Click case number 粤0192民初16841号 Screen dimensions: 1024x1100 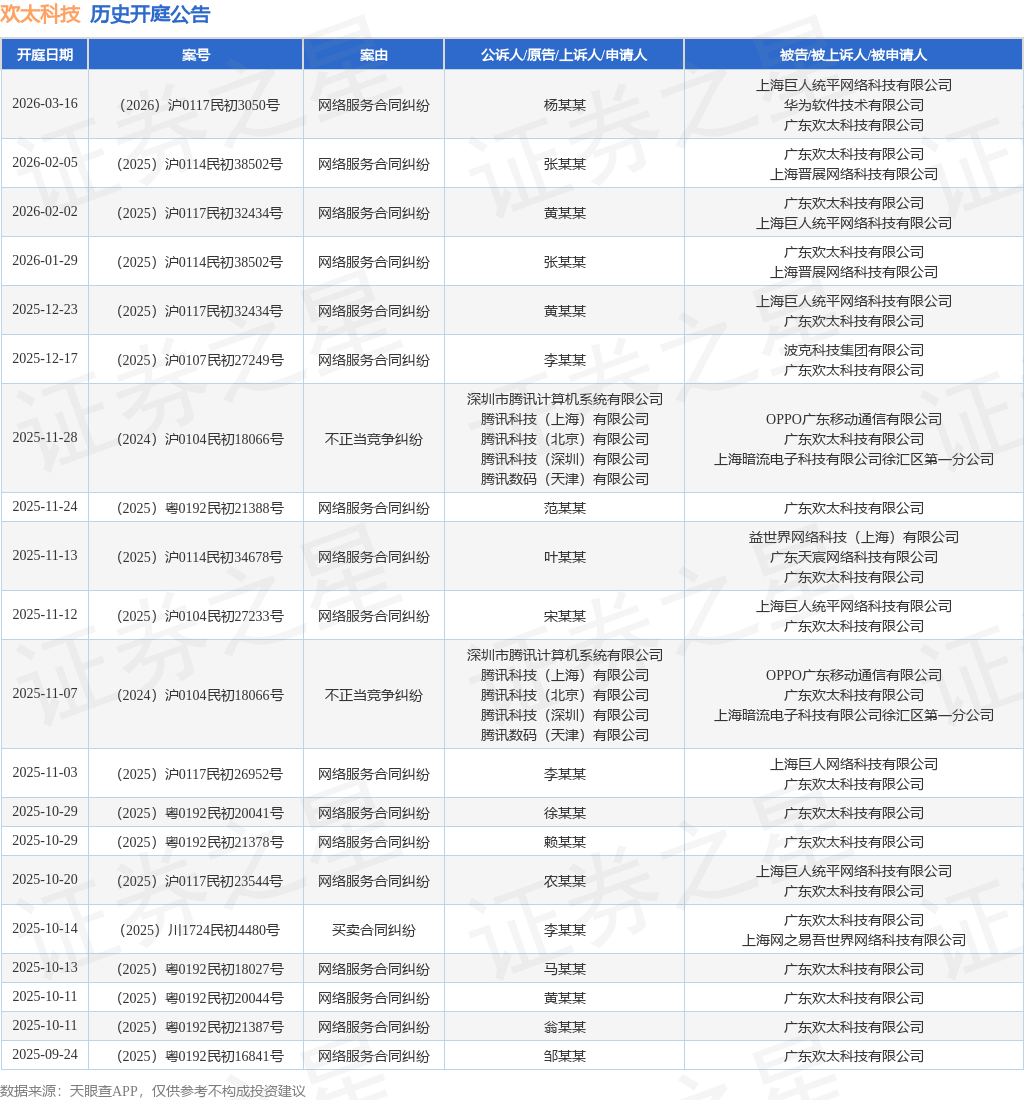click(x=199, y=1056)
